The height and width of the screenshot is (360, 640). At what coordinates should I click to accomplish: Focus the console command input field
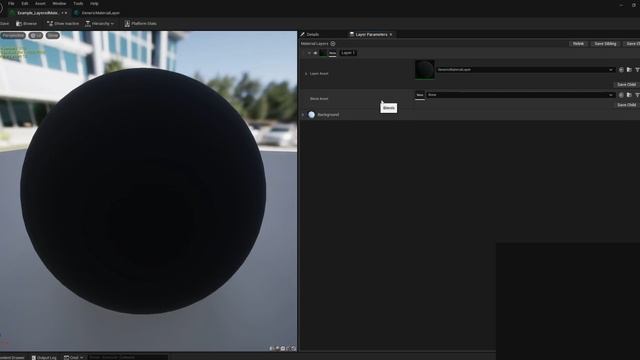[x=127, y=357]
